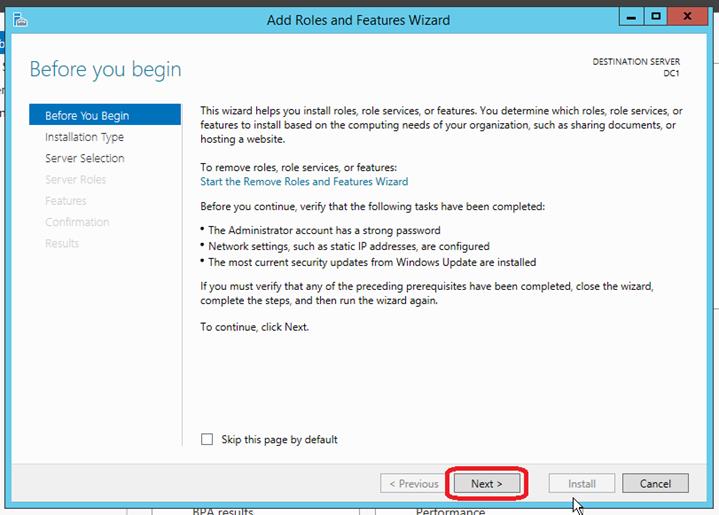Click the Add Roles and Features Wizard title
Viewport: 719px width, 515px height.
coord(359,20)
